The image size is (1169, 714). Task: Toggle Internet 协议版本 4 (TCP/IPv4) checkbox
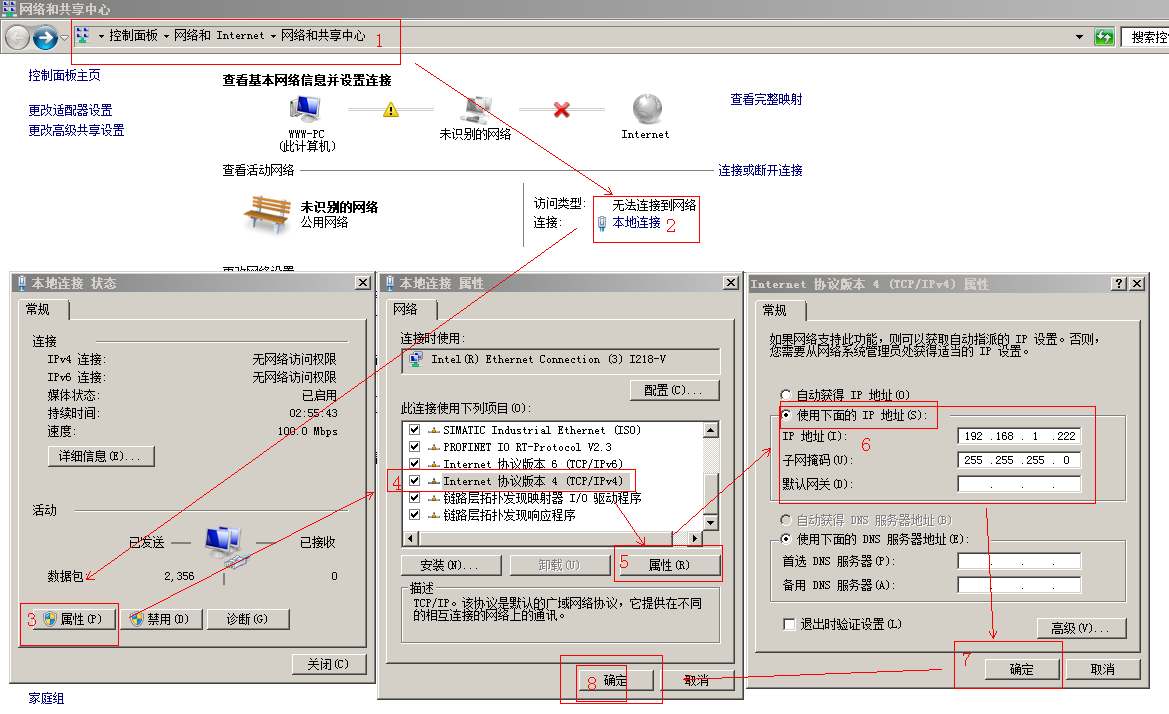tap(415, 481)
